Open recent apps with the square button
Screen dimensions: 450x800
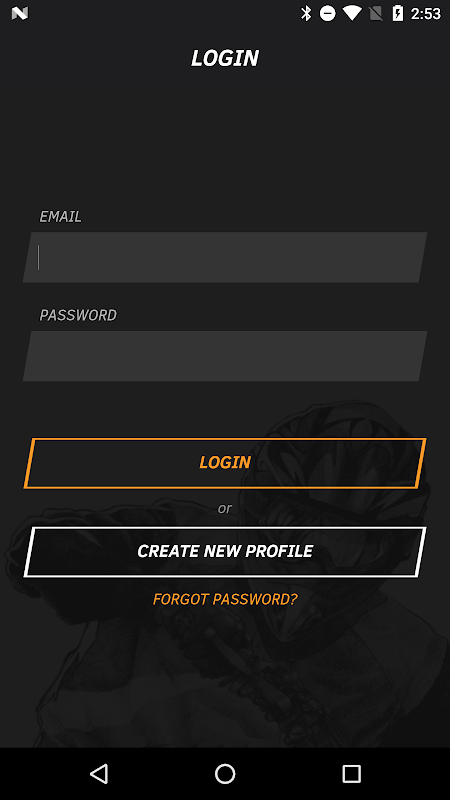[x=351, y=773]
